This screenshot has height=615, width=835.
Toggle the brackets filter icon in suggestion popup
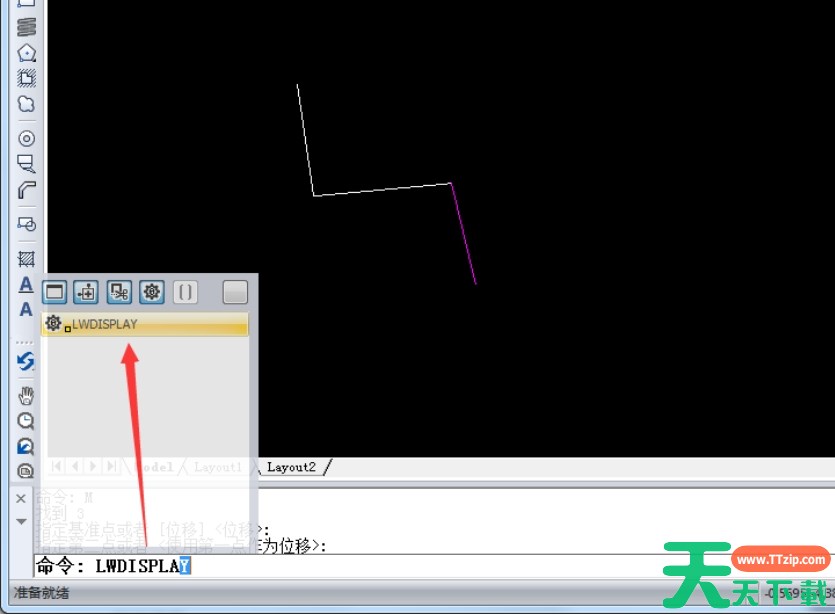pos(185,292)
